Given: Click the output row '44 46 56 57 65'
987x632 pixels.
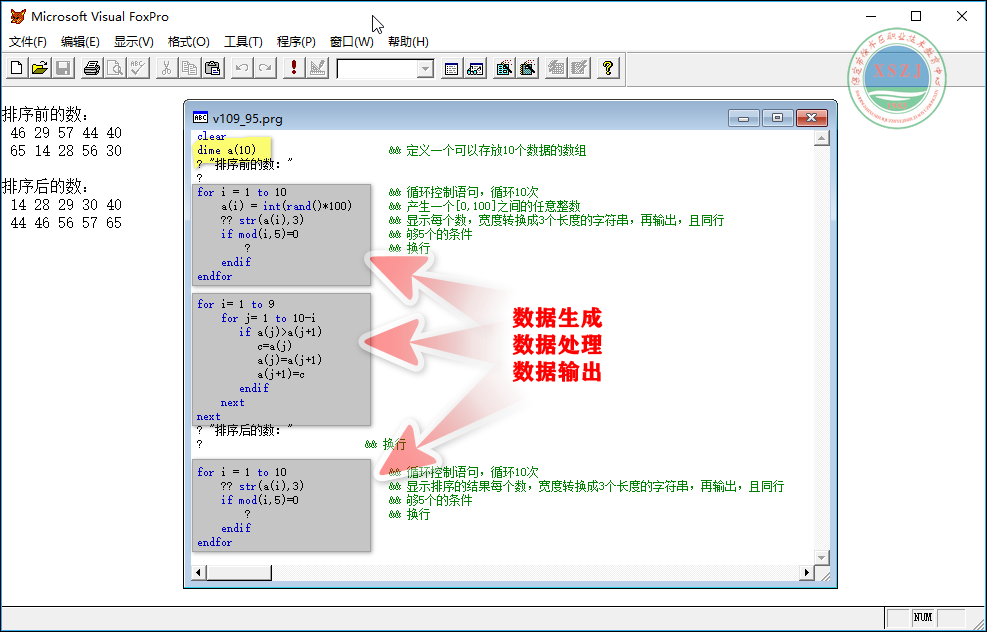Looking at the screenshot, I should coord(66,223).
